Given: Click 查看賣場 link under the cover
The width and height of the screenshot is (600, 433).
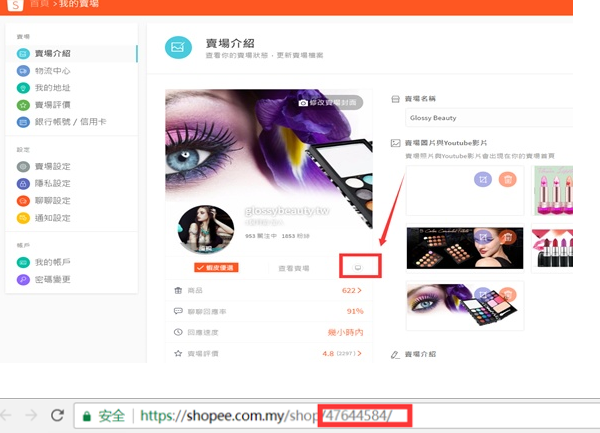Looking at the screenshot, I should pos(294,269).
